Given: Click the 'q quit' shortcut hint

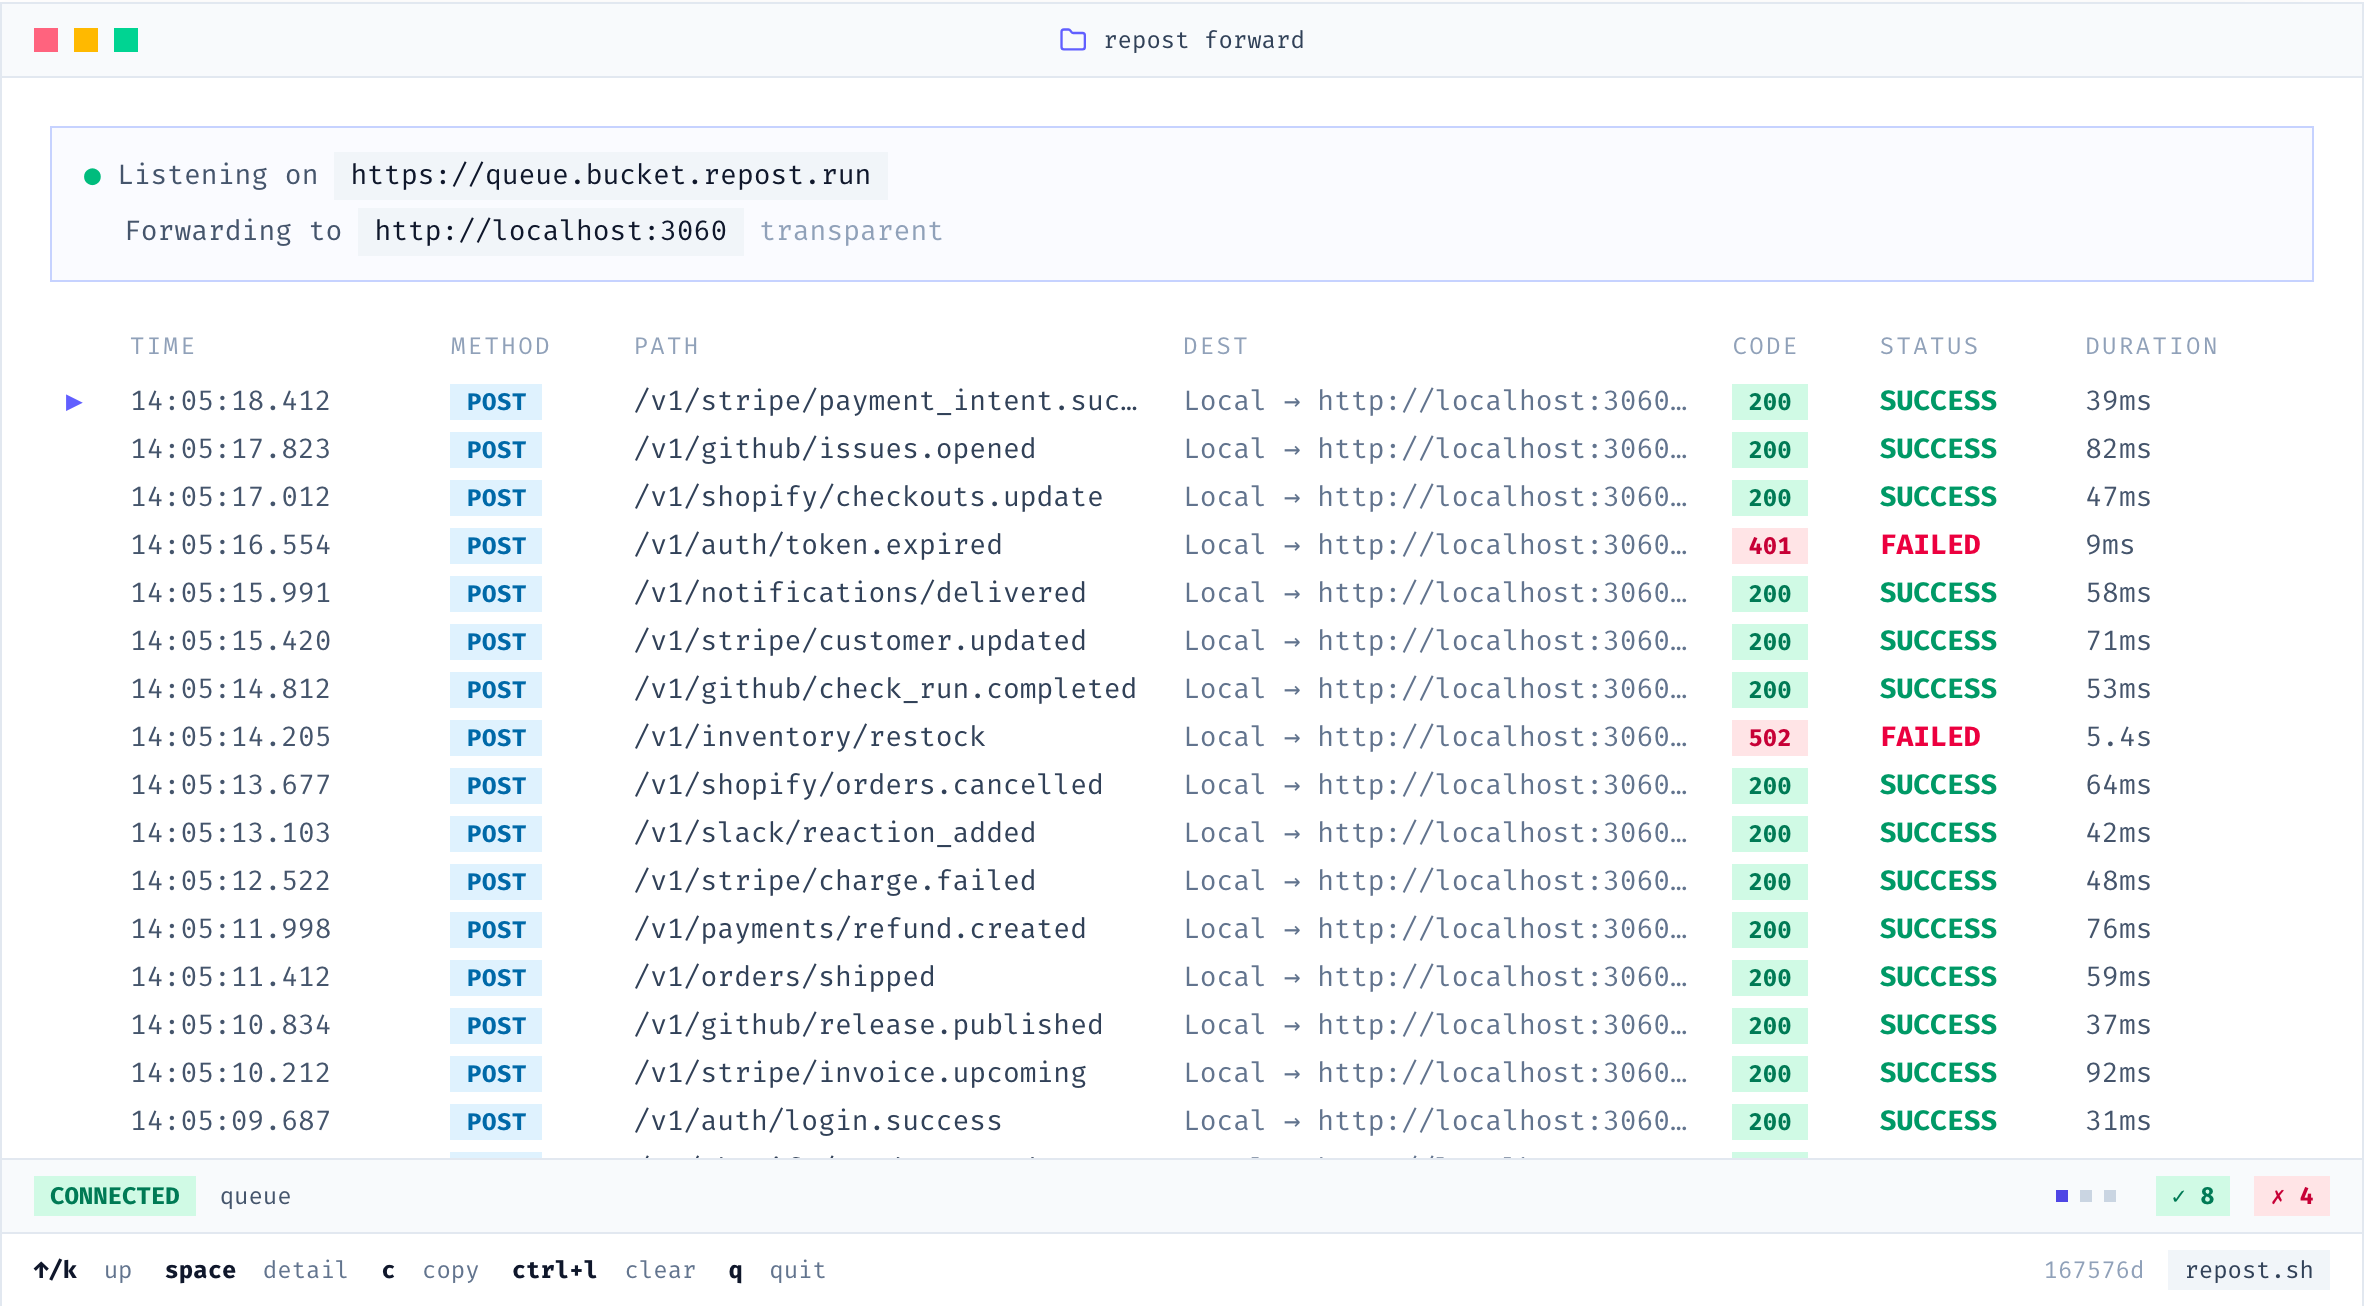Looking at the screenshot, I should click(x=777, y=1270).
